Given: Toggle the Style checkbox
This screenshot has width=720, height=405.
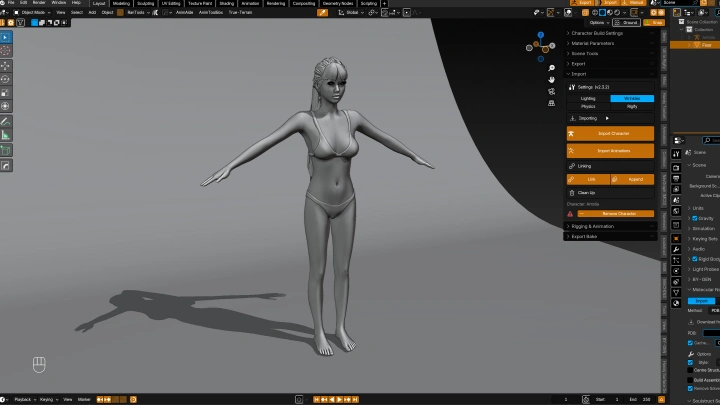Looking at the screenshot, I should [690, 363].
